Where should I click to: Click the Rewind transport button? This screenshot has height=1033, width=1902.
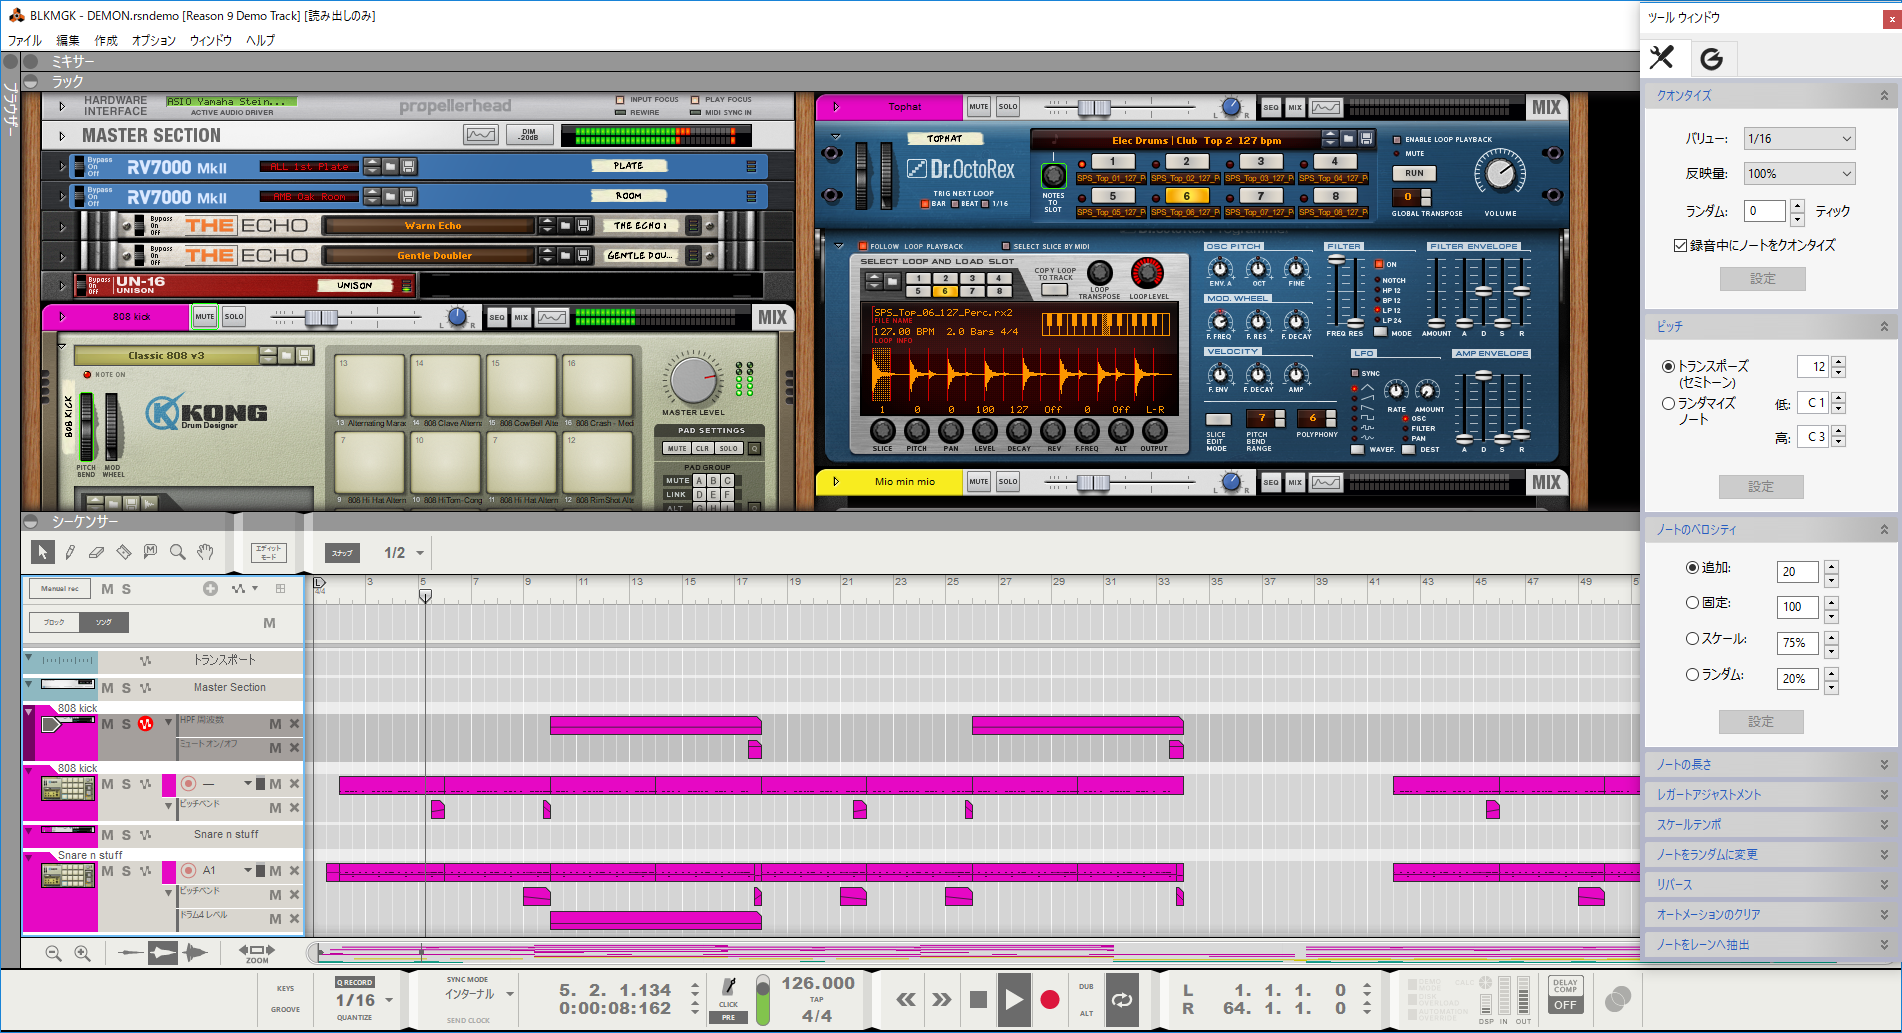[x=906, y=999]
